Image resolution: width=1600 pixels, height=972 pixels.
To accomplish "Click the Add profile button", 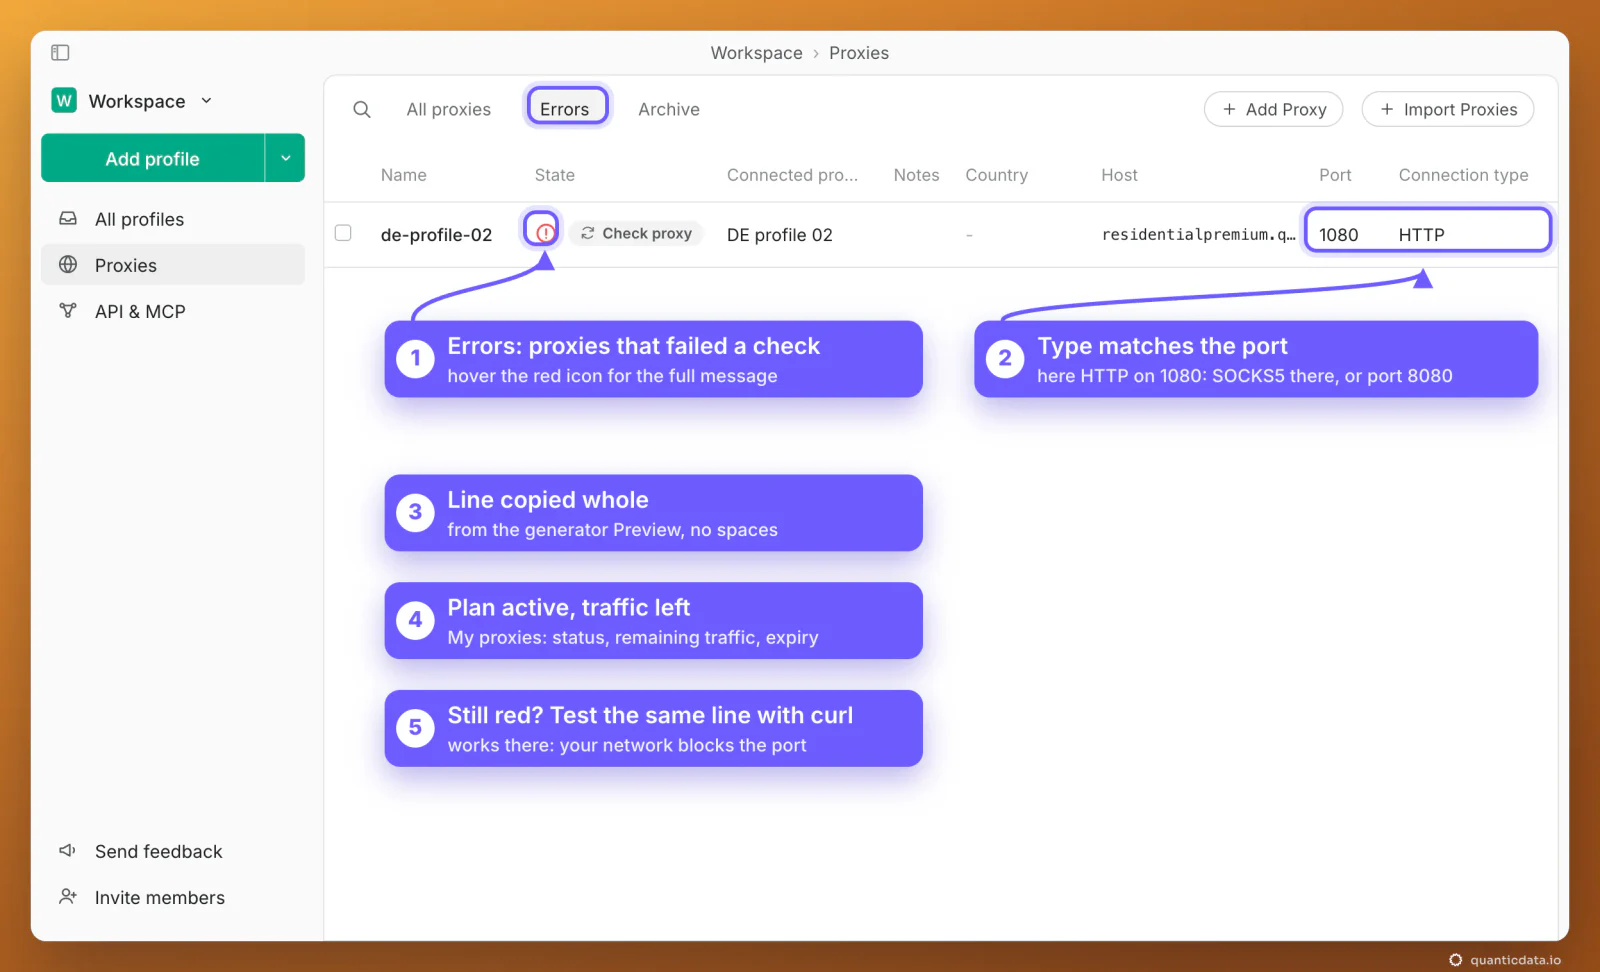I will point(152,158).
